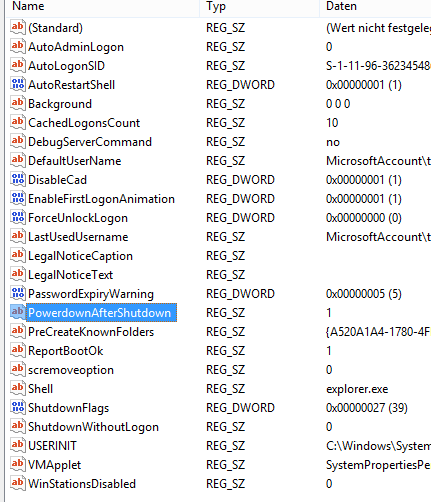This screenshot has width=431, height=502.
Task: Click the 0 0 0 Background data
Action: [338, 104]
